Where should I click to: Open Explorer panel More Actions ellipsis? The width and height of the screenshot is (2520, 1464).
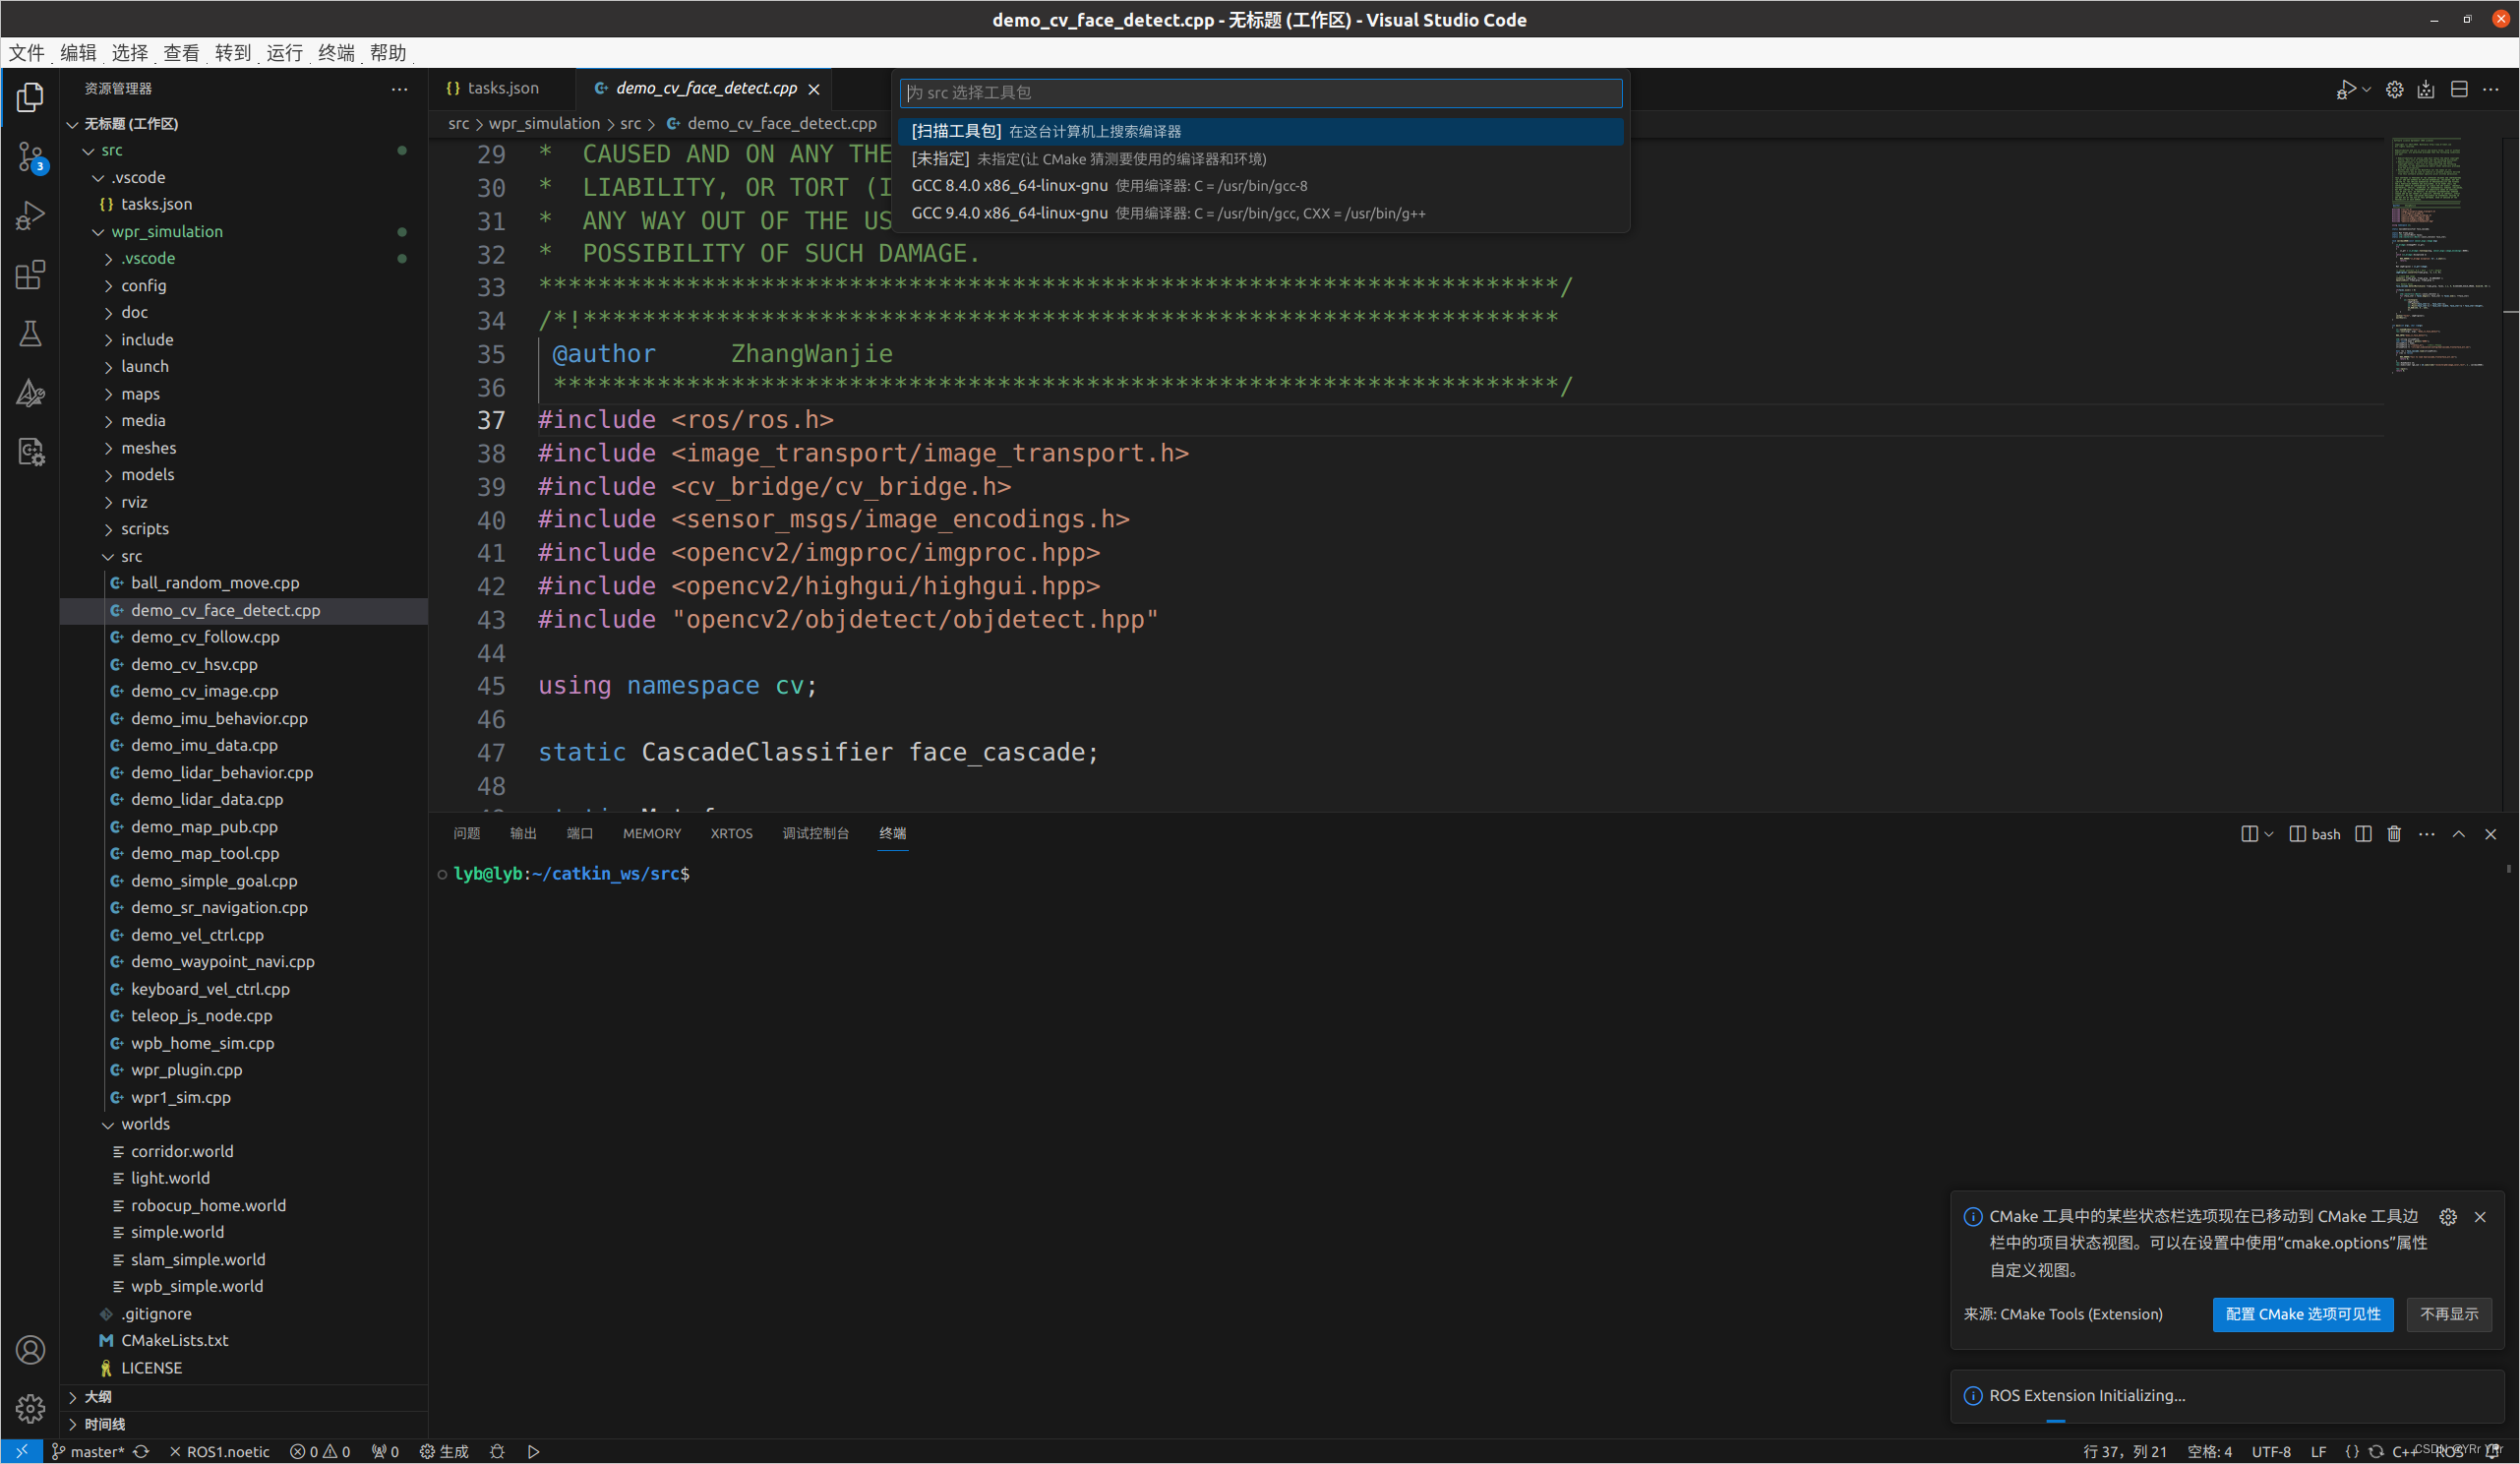point(399,88)
